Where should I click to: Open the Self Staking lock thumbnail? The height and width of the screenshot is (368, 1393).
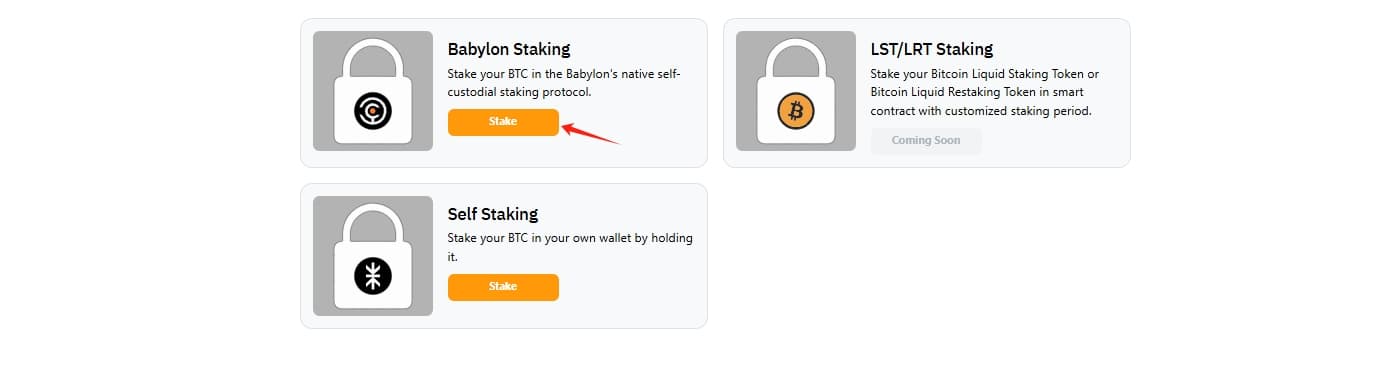373,256
